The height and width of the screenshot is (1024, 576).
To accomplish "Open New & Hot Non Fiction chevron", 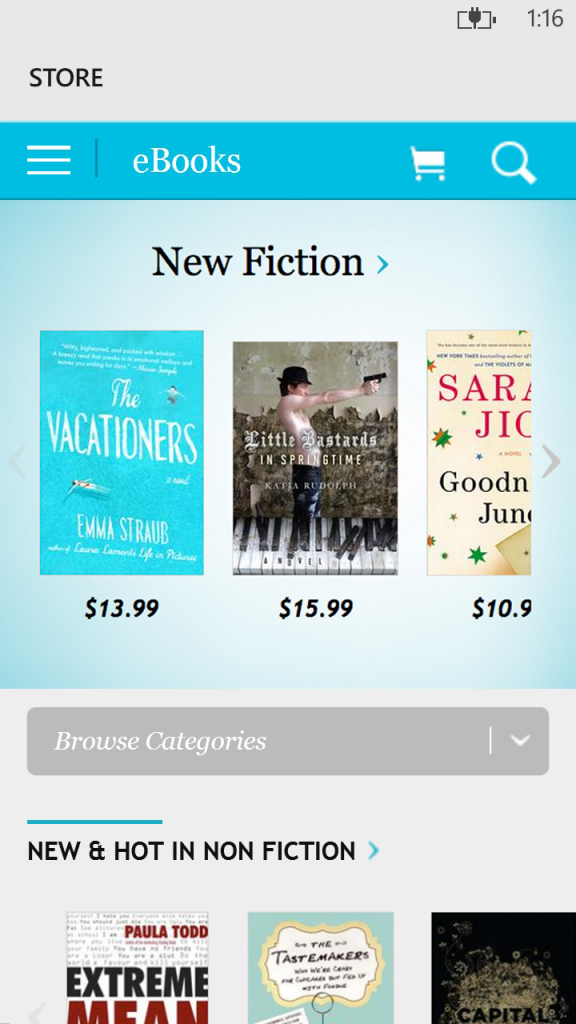I will (374, 850).
